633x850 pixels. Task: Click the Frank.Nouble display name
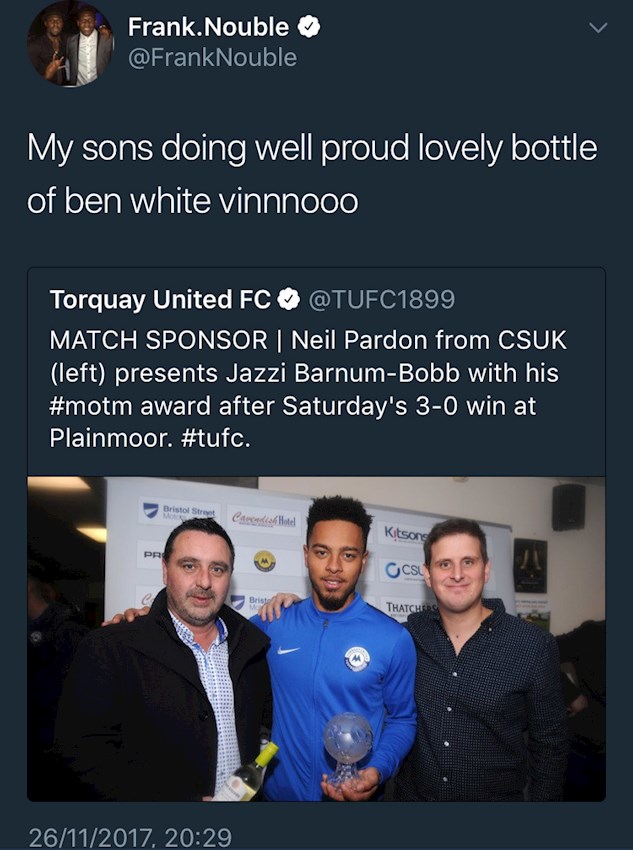click(x=208, y=27)
